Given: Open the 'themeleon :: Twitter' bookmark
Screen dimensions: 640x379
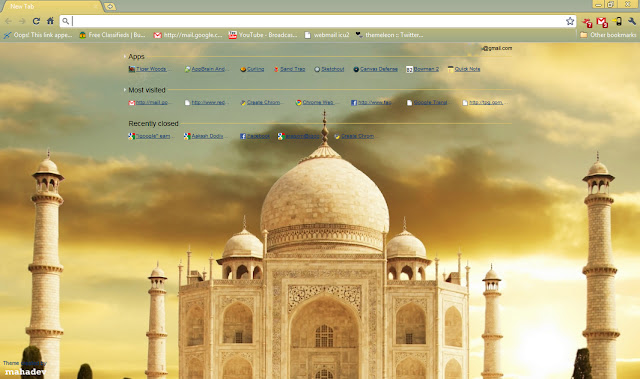Looking at the screenshot, I should 389,35.
